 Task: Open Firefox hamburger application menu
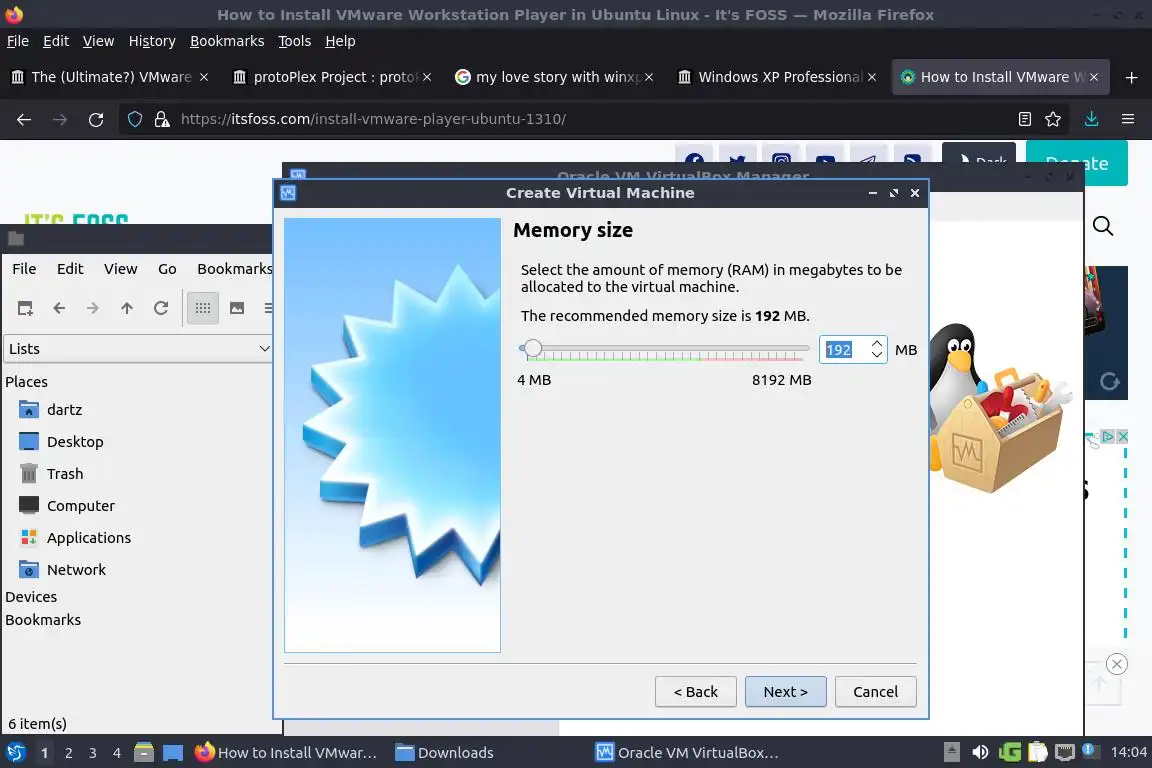[1128, 119]
